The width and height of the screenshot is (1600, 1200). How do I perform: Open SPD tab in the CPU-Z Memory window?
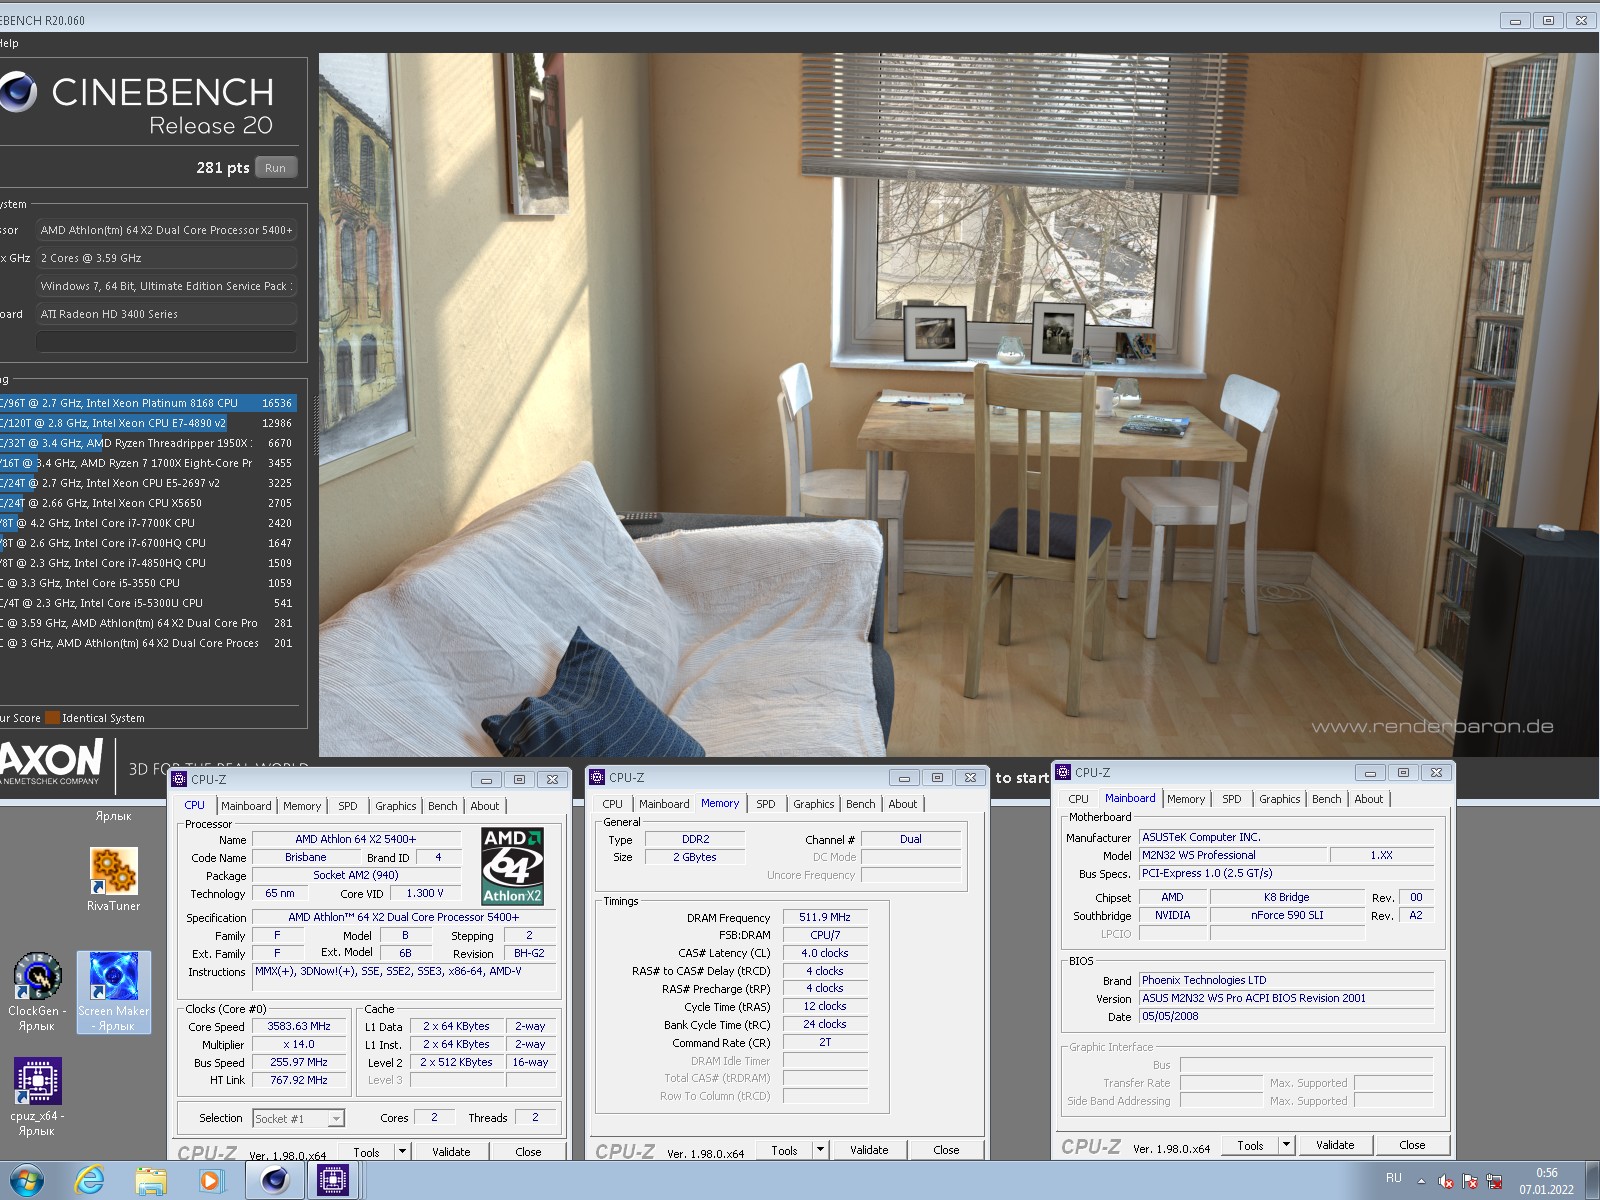point(766,804)
